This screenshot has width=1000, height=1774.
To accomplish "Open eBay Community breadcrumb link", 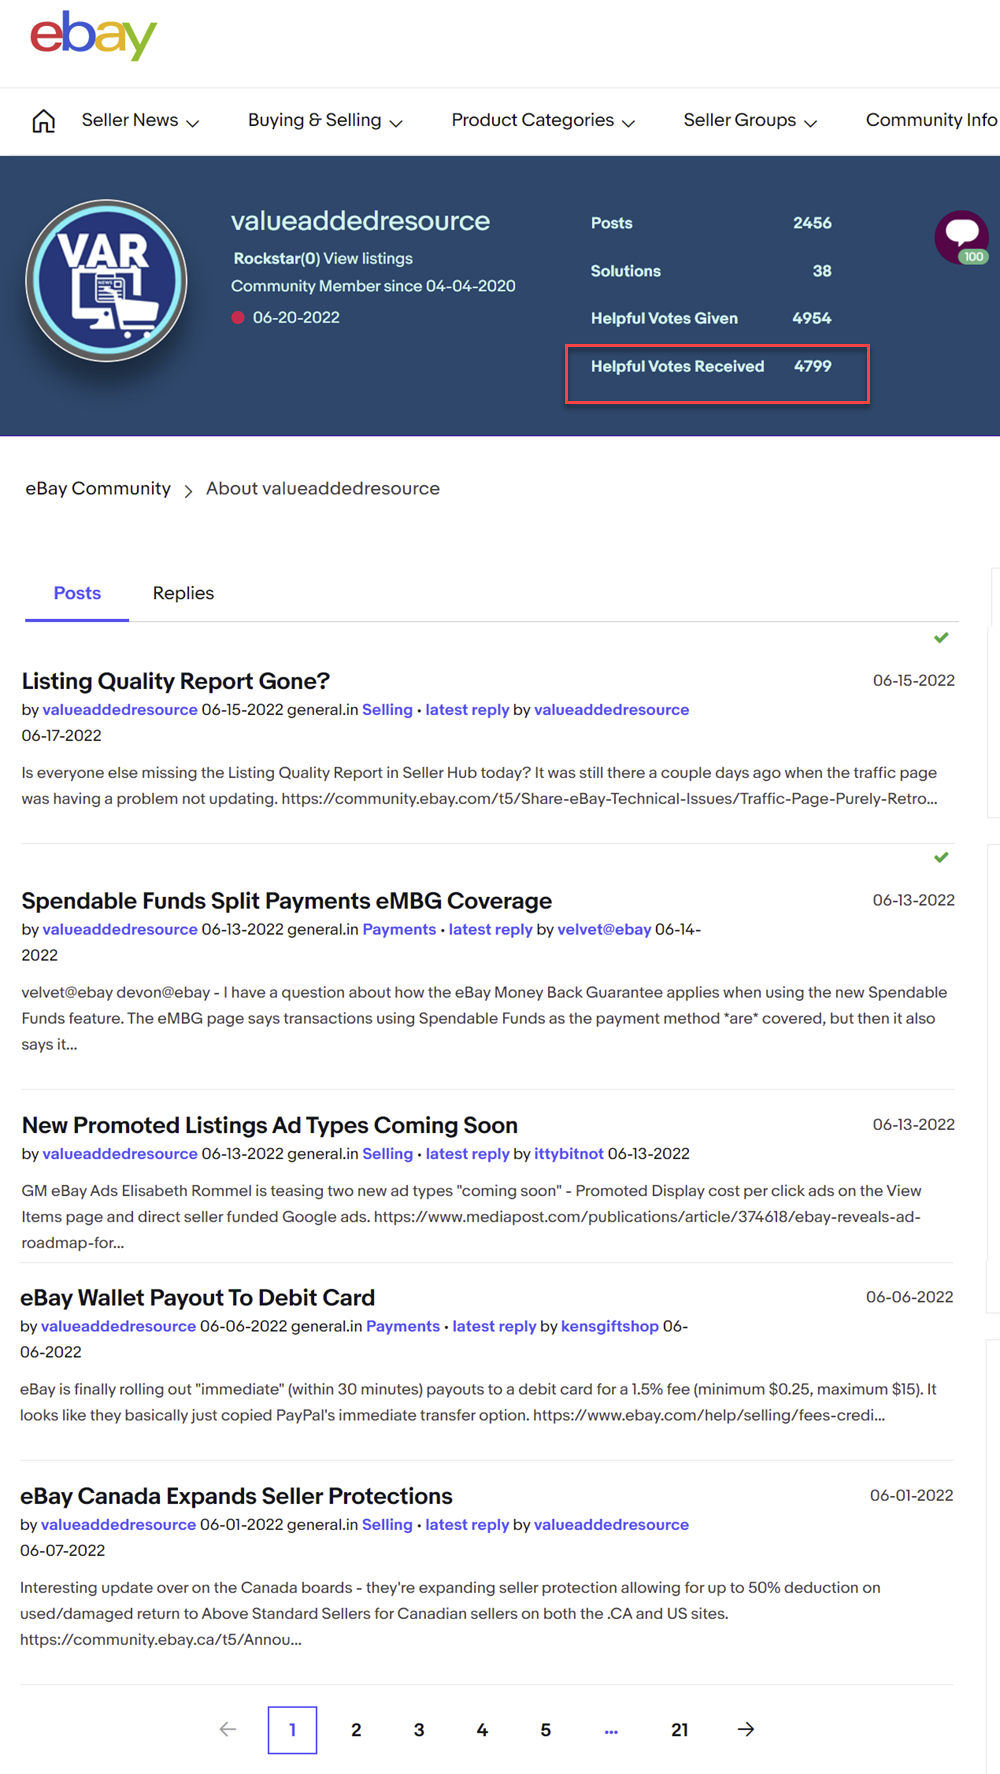I will [x=98, y=488].
